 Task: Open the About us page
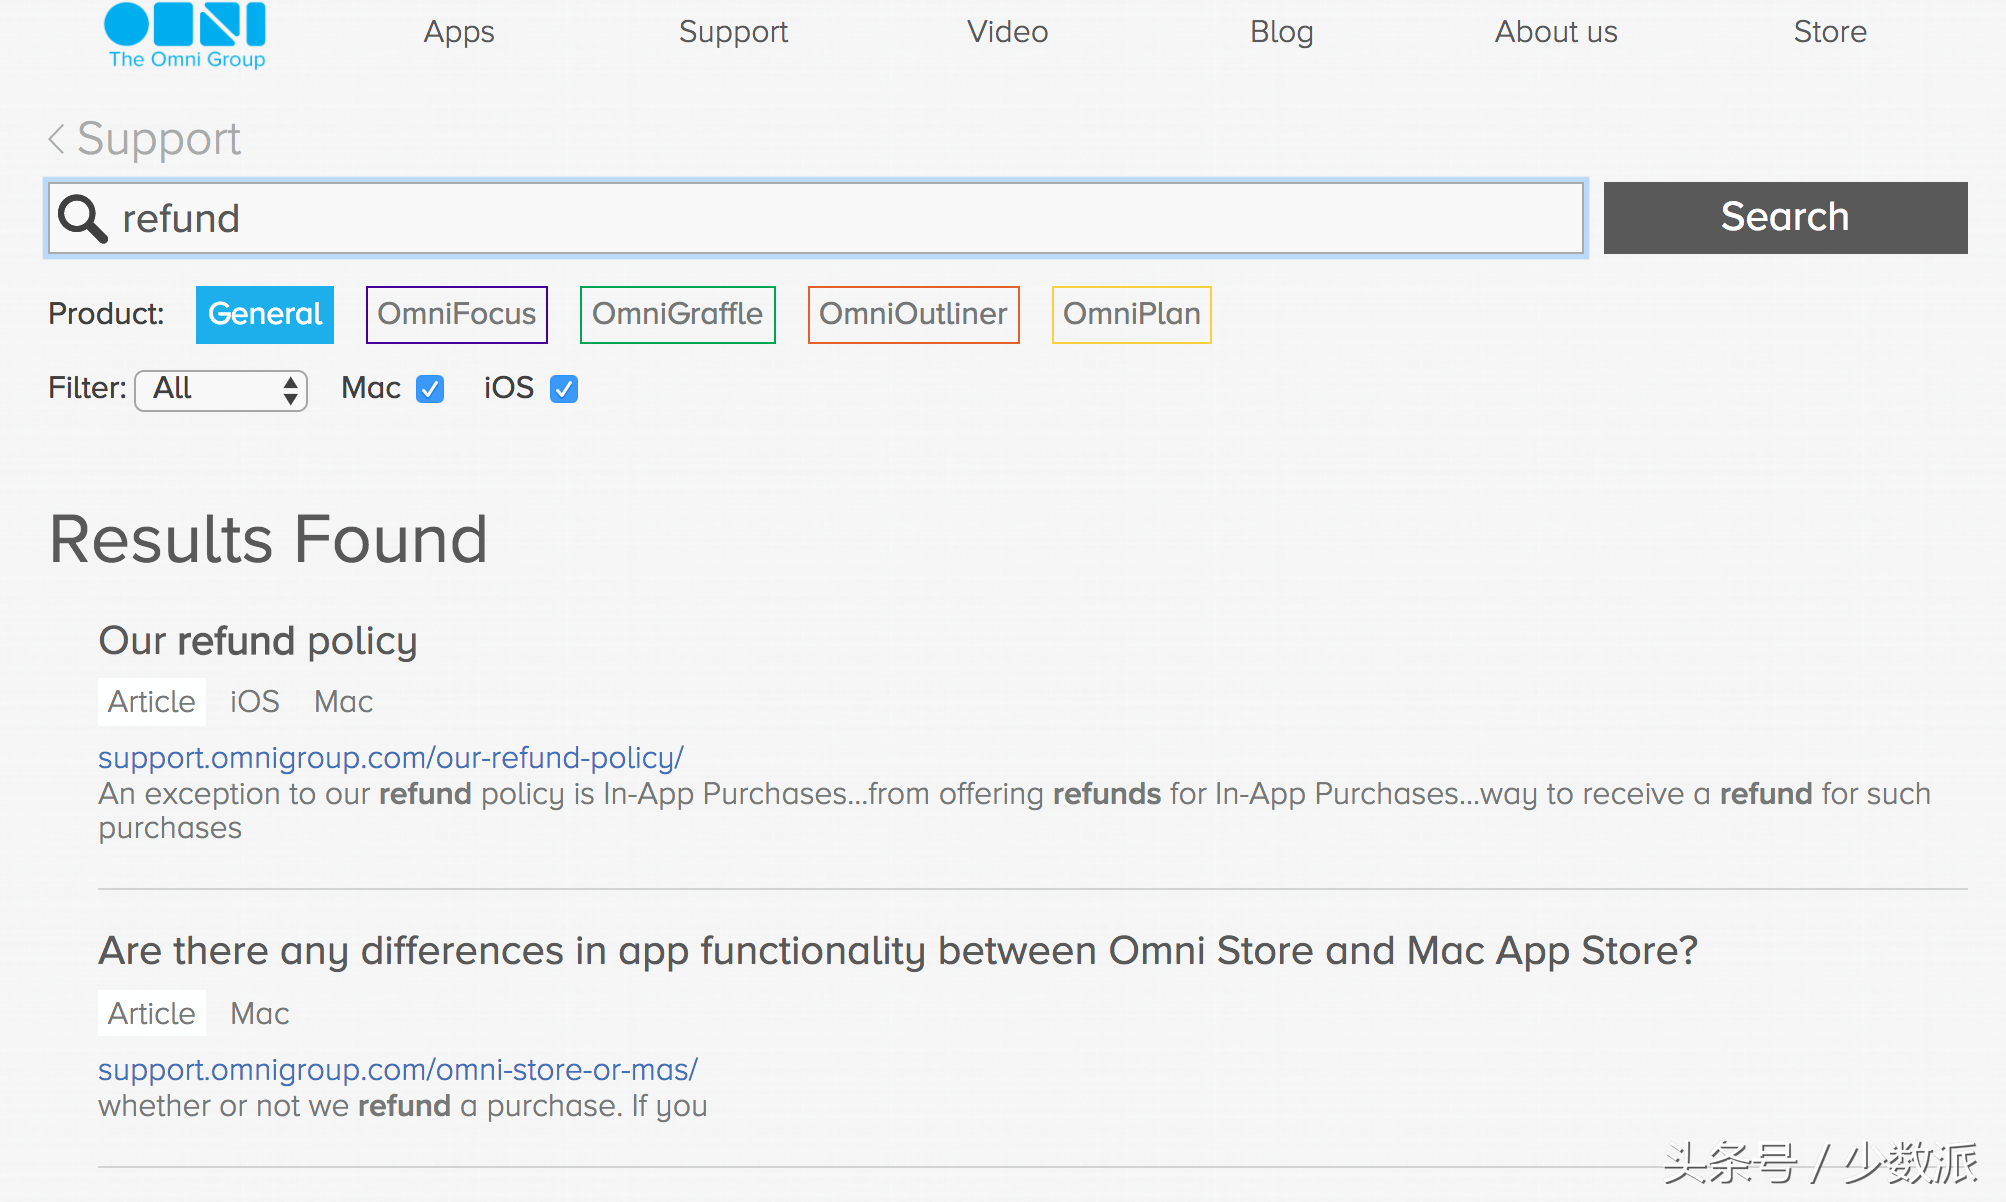point(1556,32)
